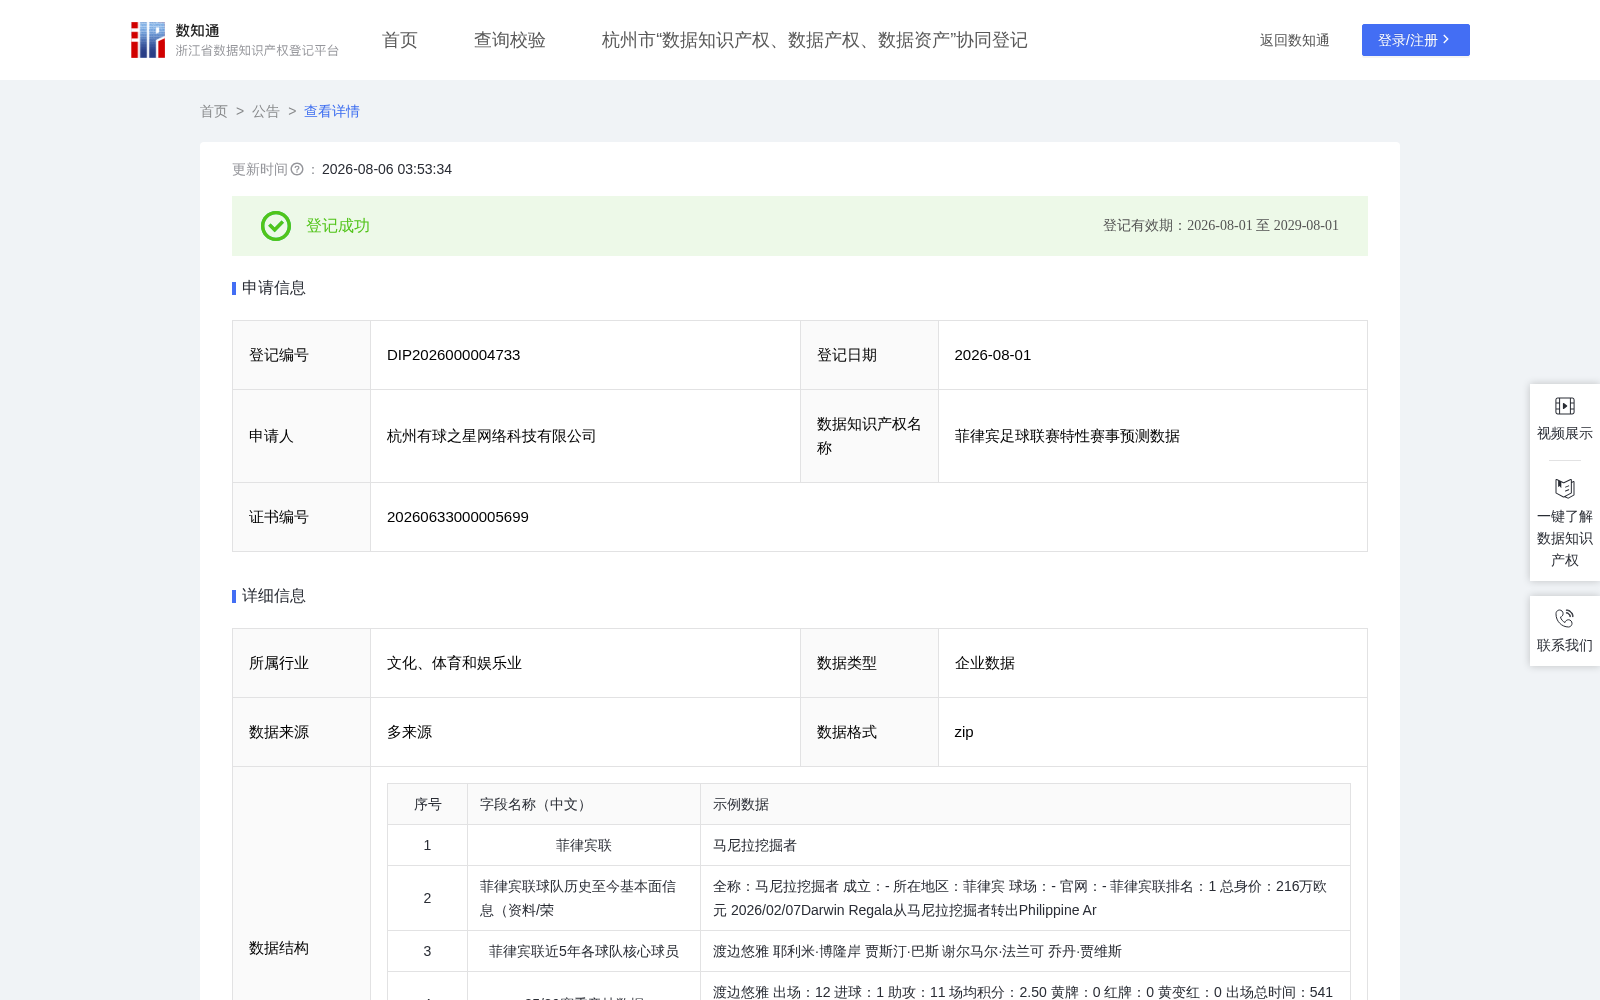
Task: Click the 数据结构 row label
Action: 279,948
